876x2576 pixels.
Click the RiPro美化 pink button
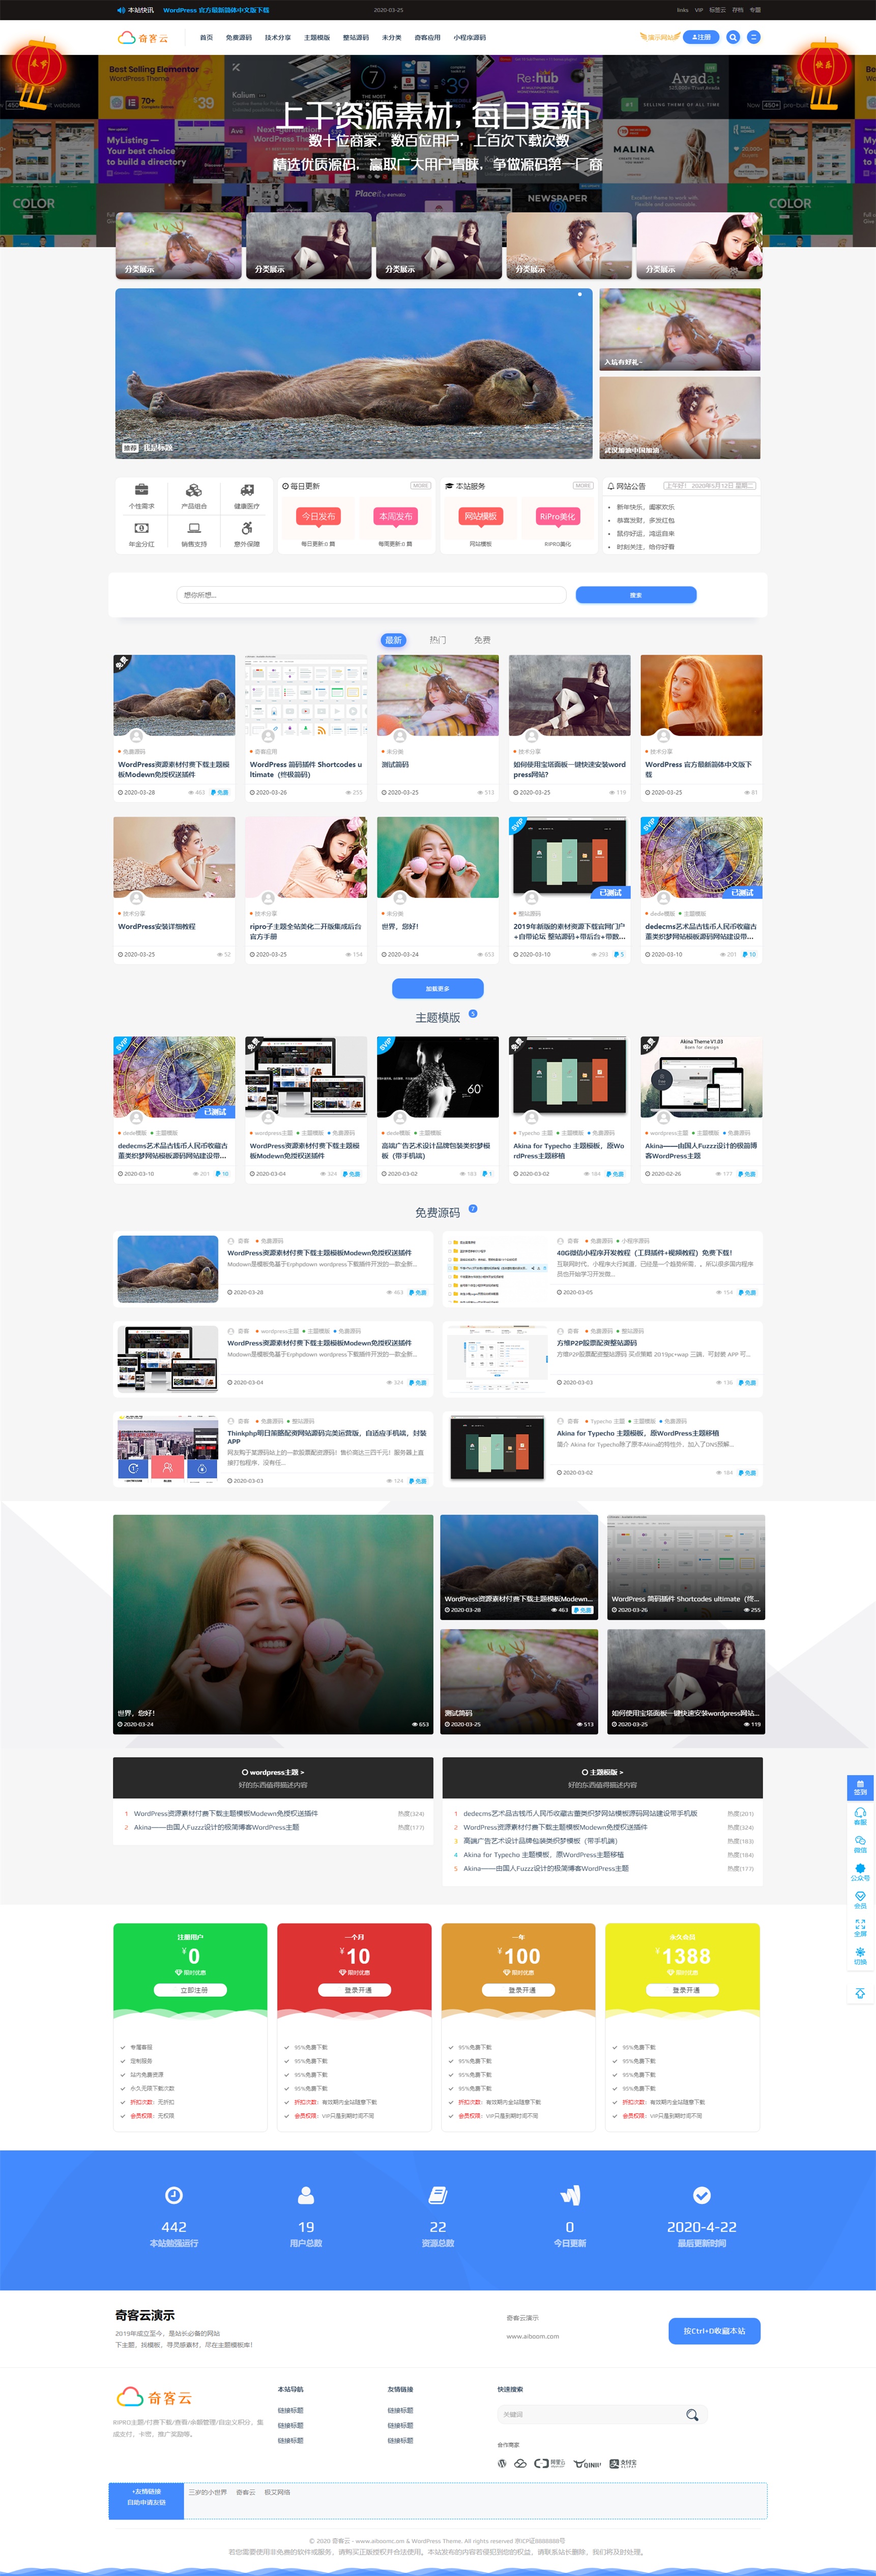[557, 516]
